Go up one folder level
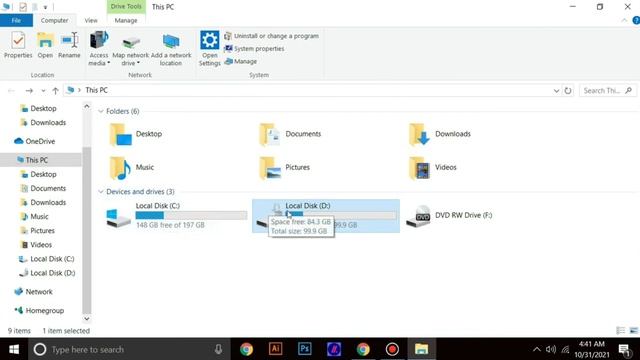Screen dimensions: 640x360 56,90
